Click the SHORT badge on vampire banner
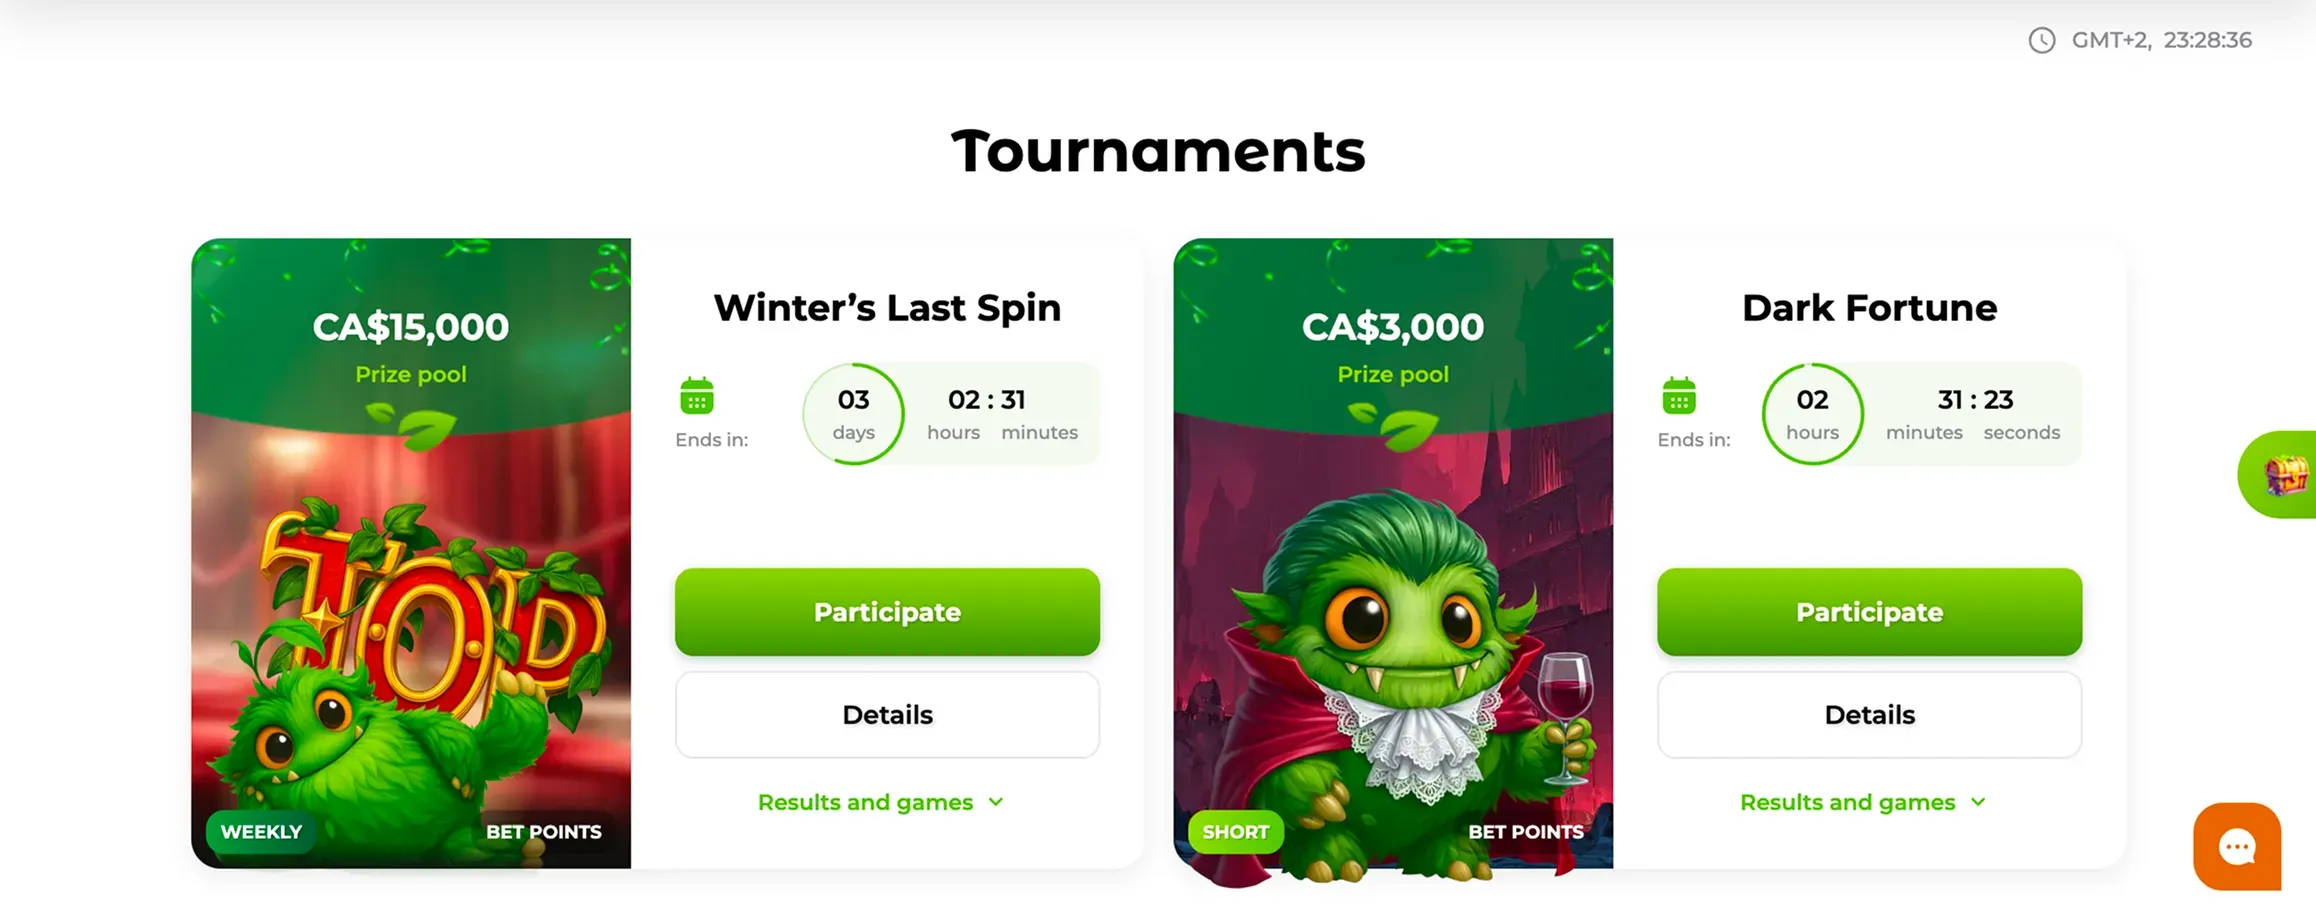Image resolution: width=2316 pixels, height=920 pixels. coord(1236,832)
